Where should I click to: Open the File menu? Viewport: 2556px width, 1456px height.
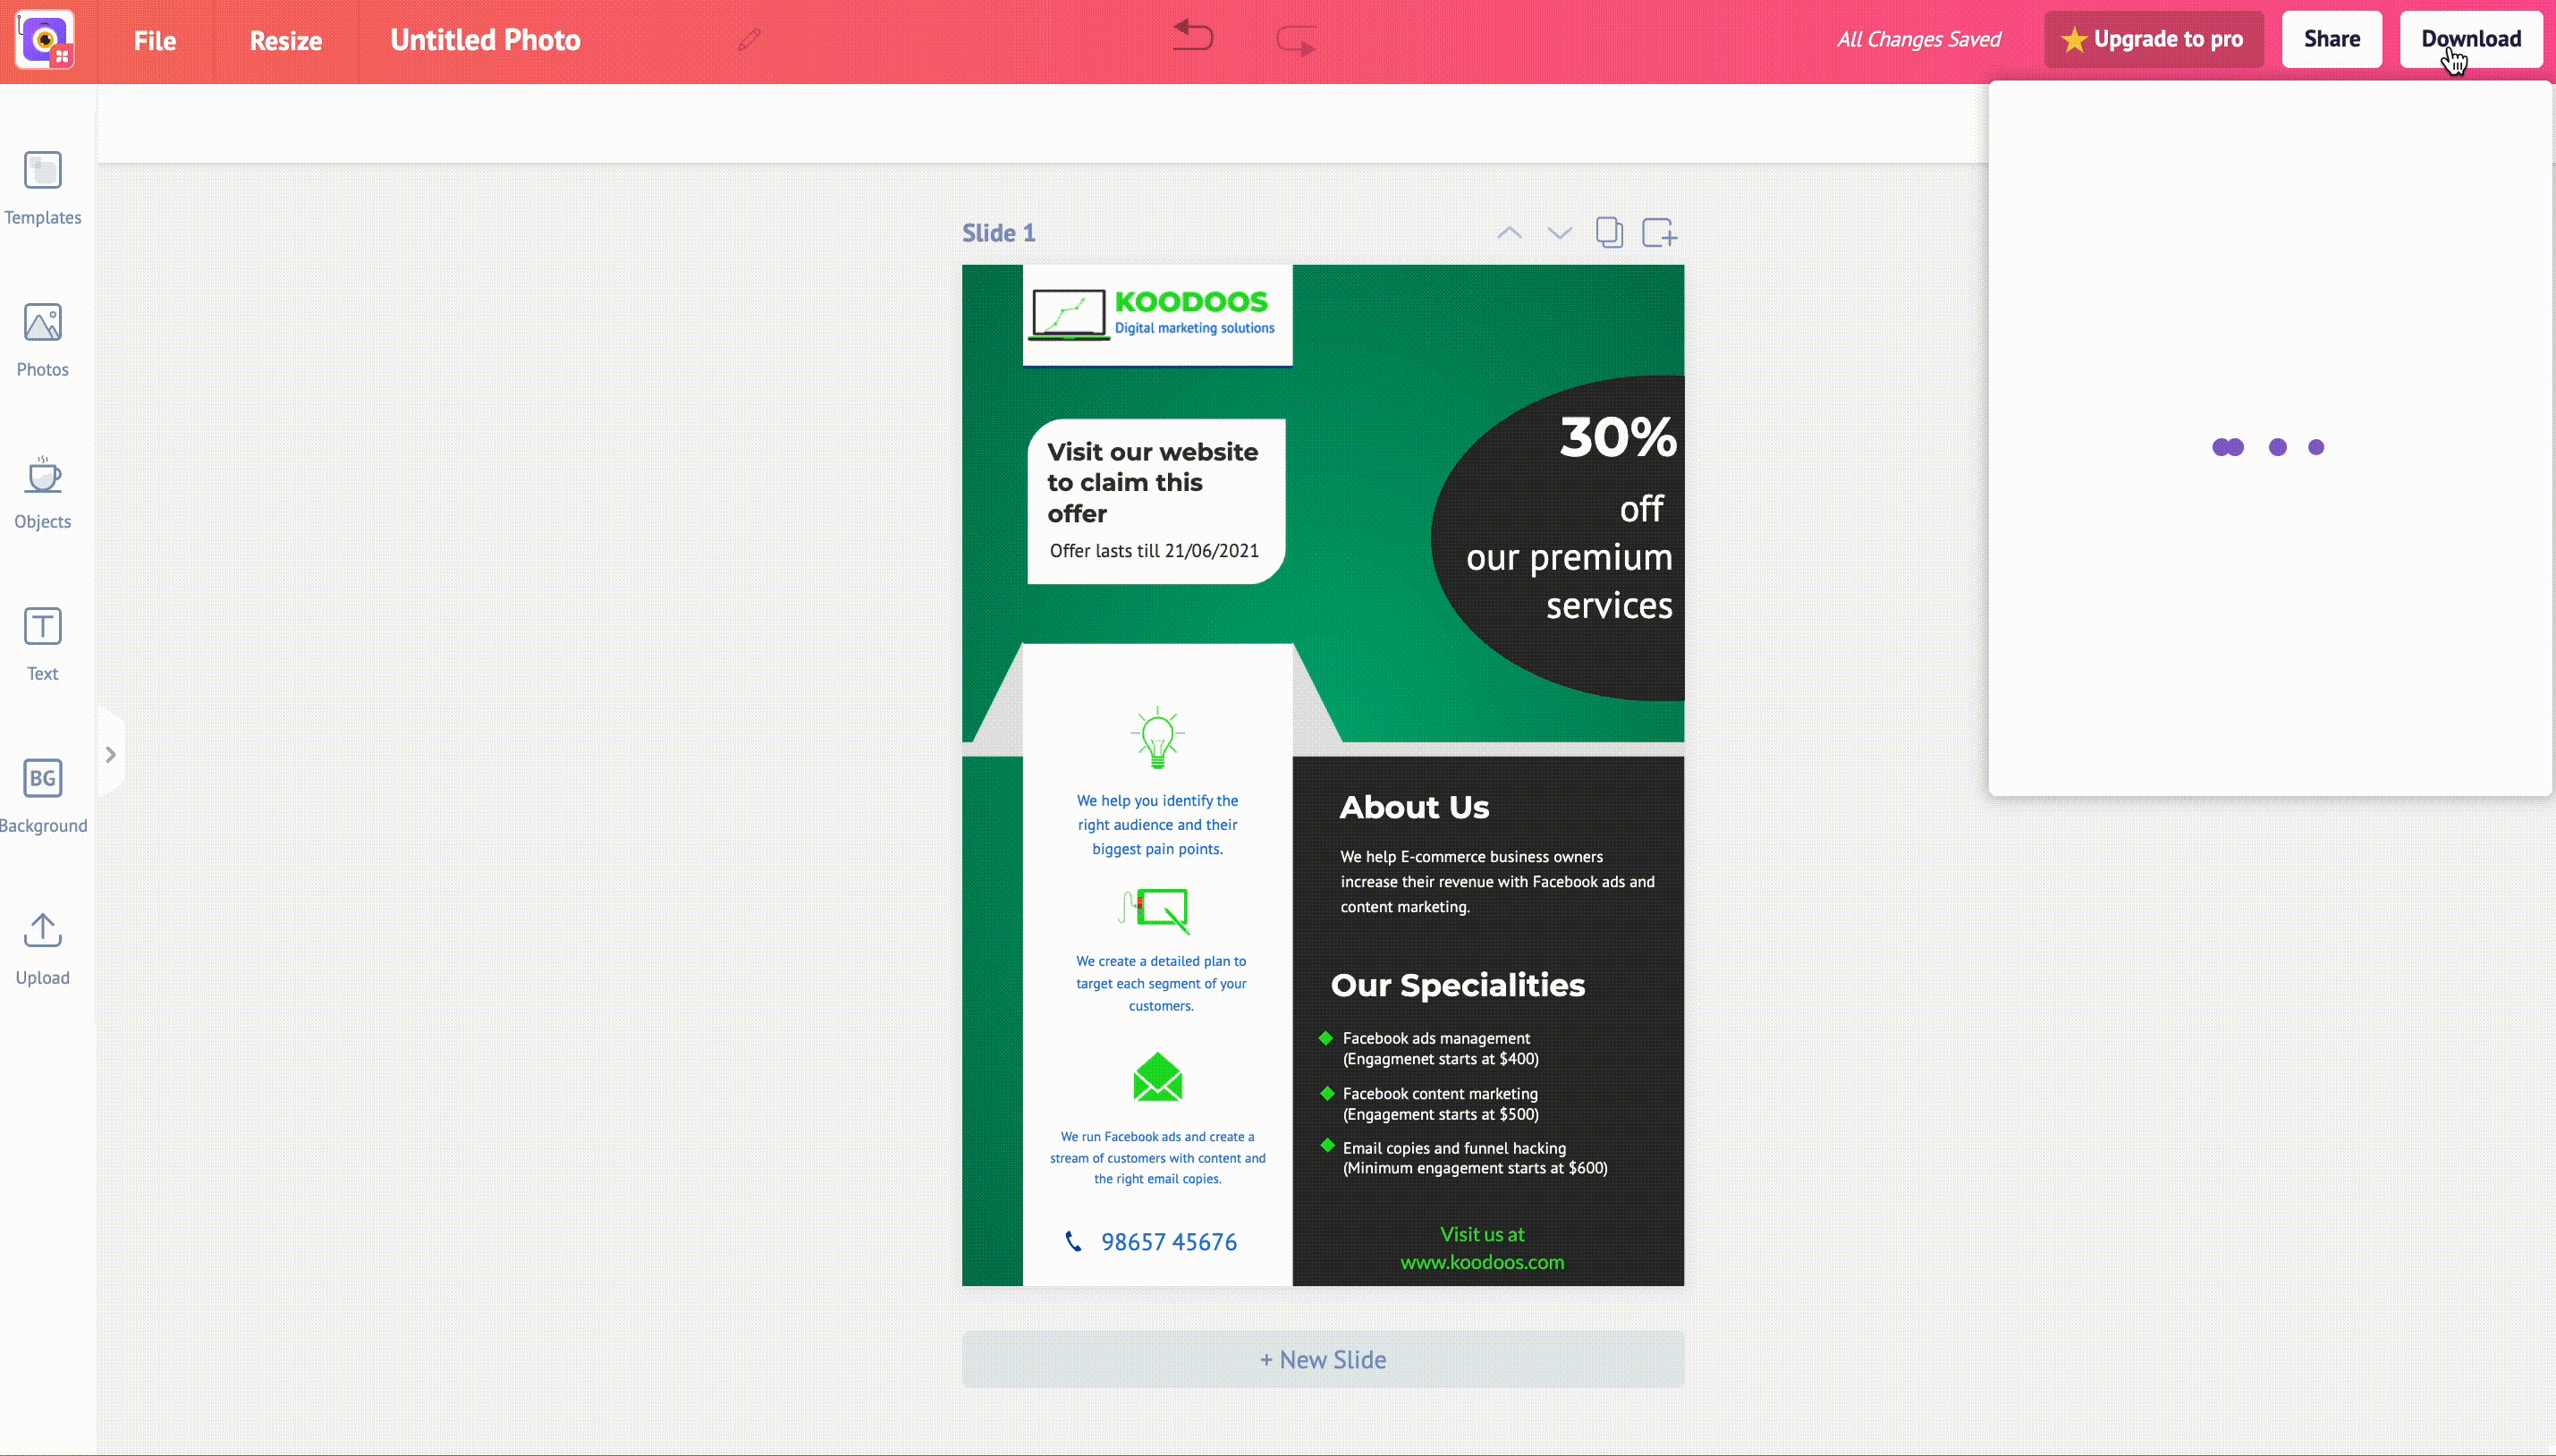[x=155, y=38]
